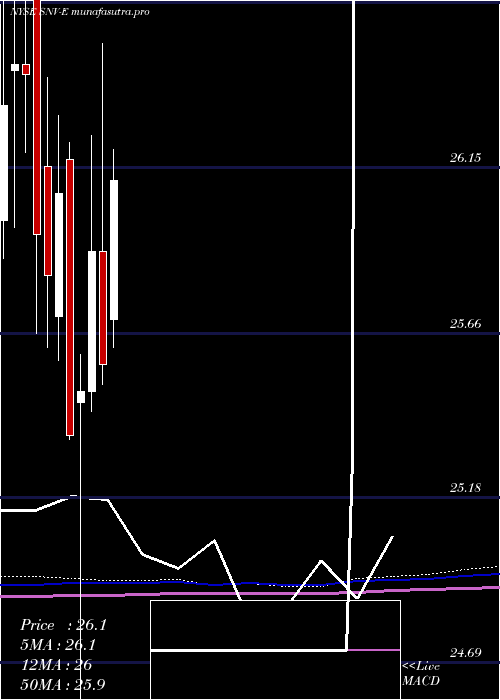The height and width of the screenshot is (700, 500).
Task: Click the 12MA : 26 value
Action: (x=56, y=665)
